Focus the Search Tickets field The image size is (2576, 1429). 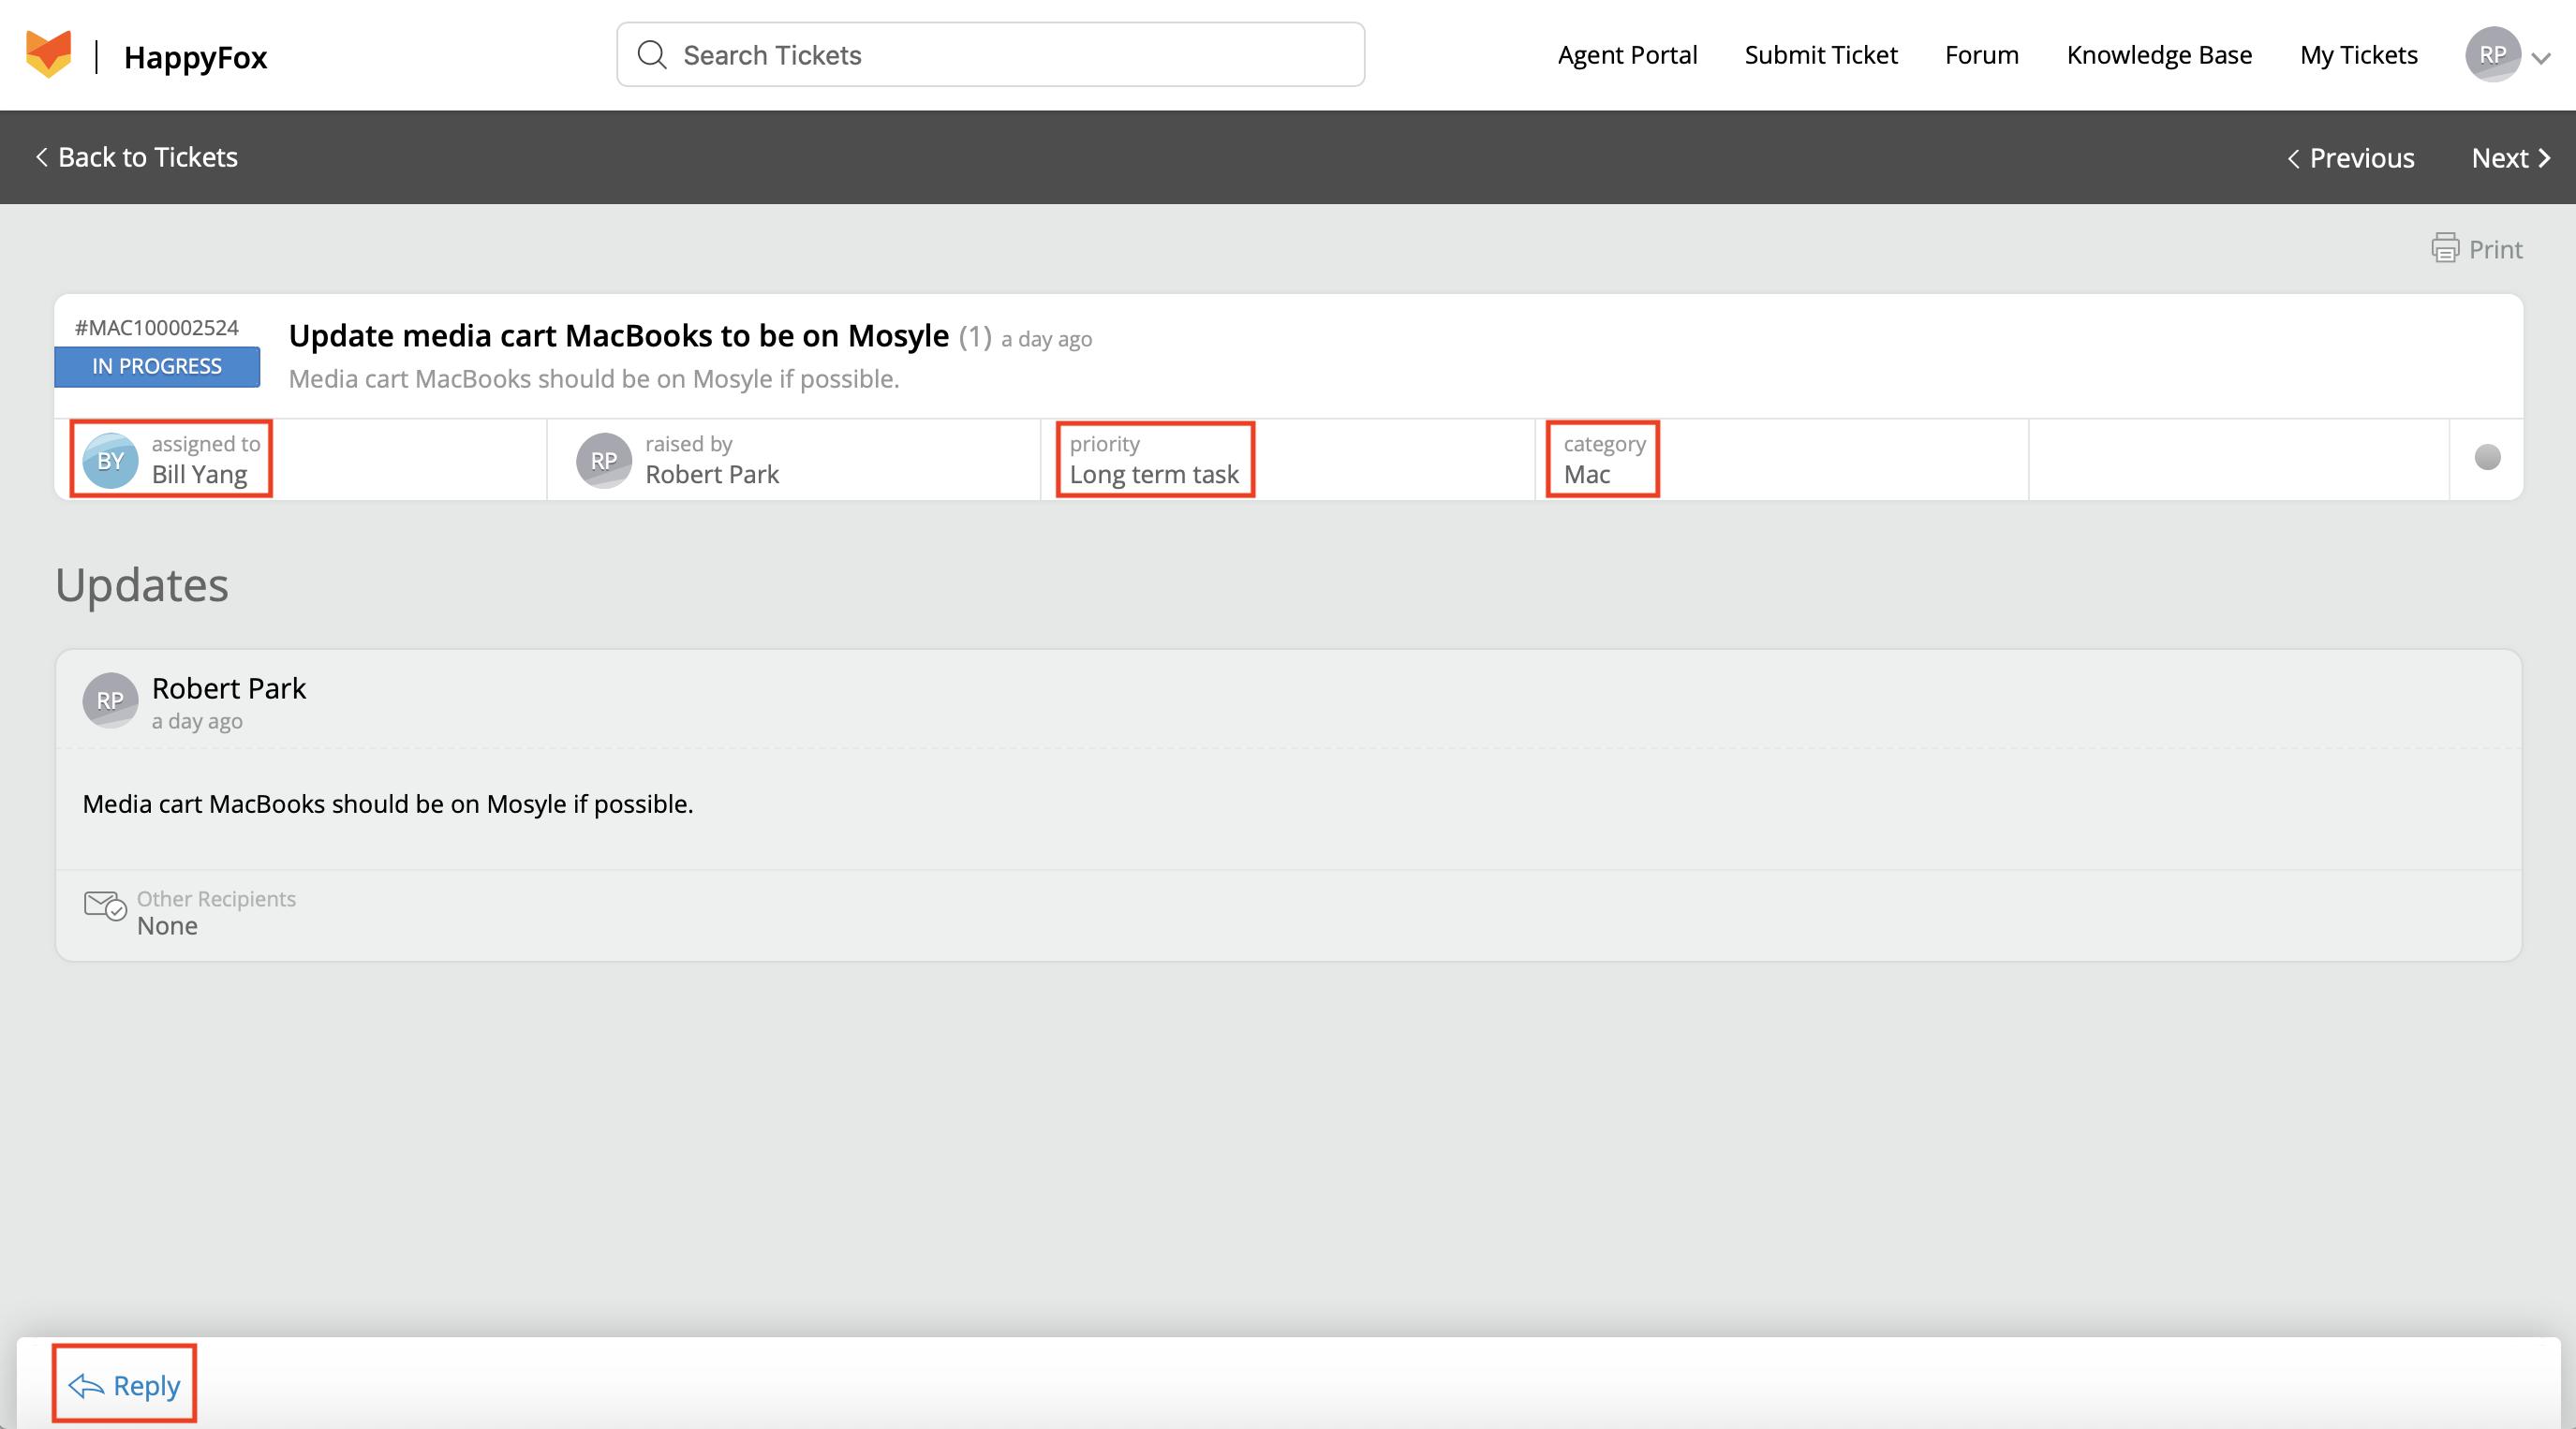990,54
